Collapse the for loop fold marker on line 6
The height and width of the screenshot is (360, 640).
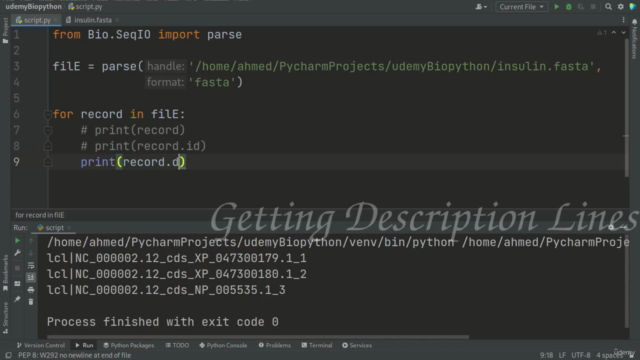[x=47, y=115]
